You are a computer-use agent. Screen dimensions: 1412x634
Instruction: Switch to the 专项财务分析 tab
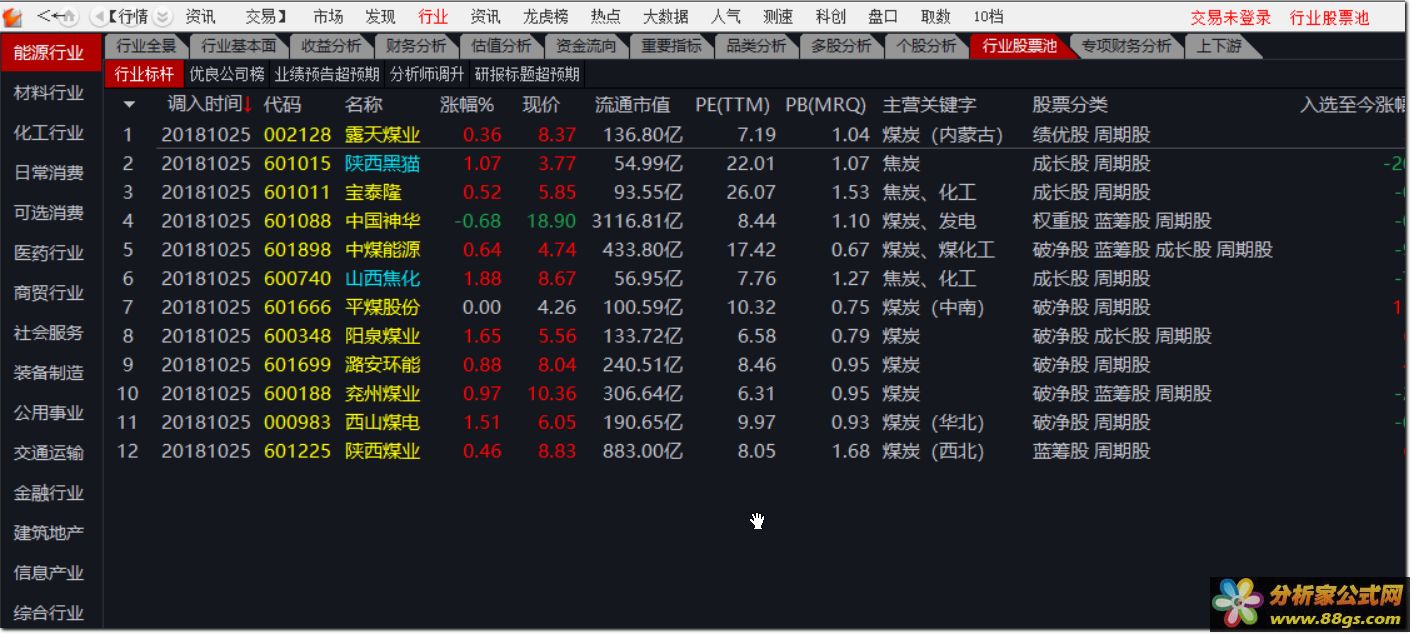coord(1126,46)
